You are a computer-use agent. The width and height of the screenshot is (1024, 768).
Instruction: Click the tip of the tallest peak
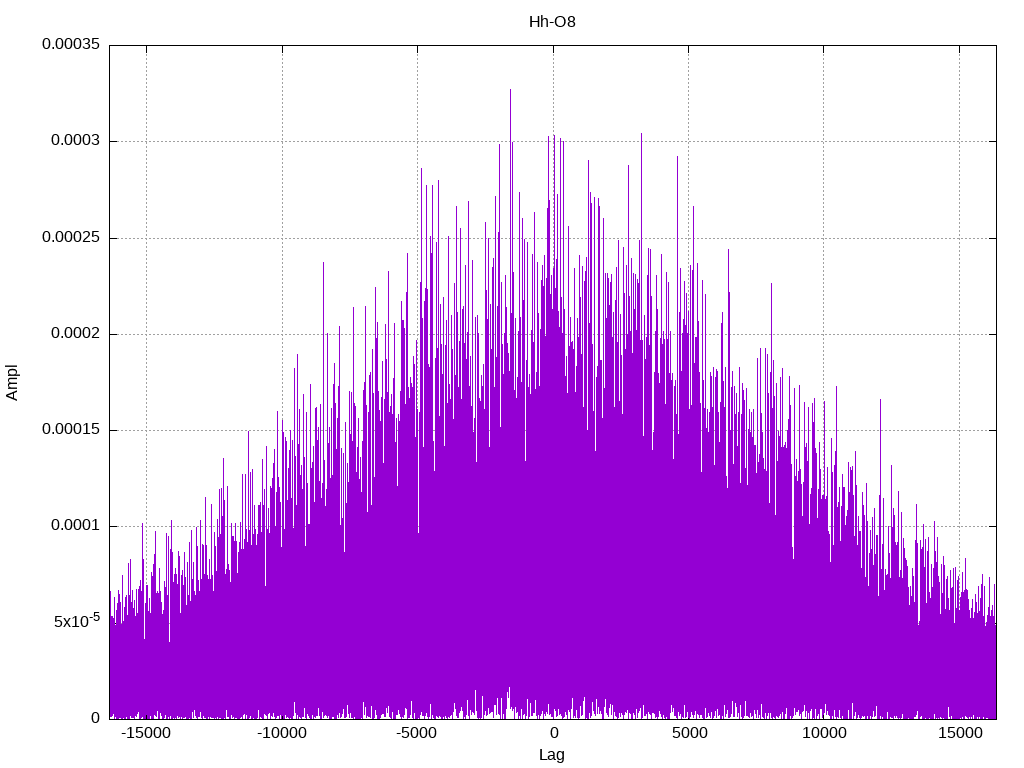tap(510, 90)
